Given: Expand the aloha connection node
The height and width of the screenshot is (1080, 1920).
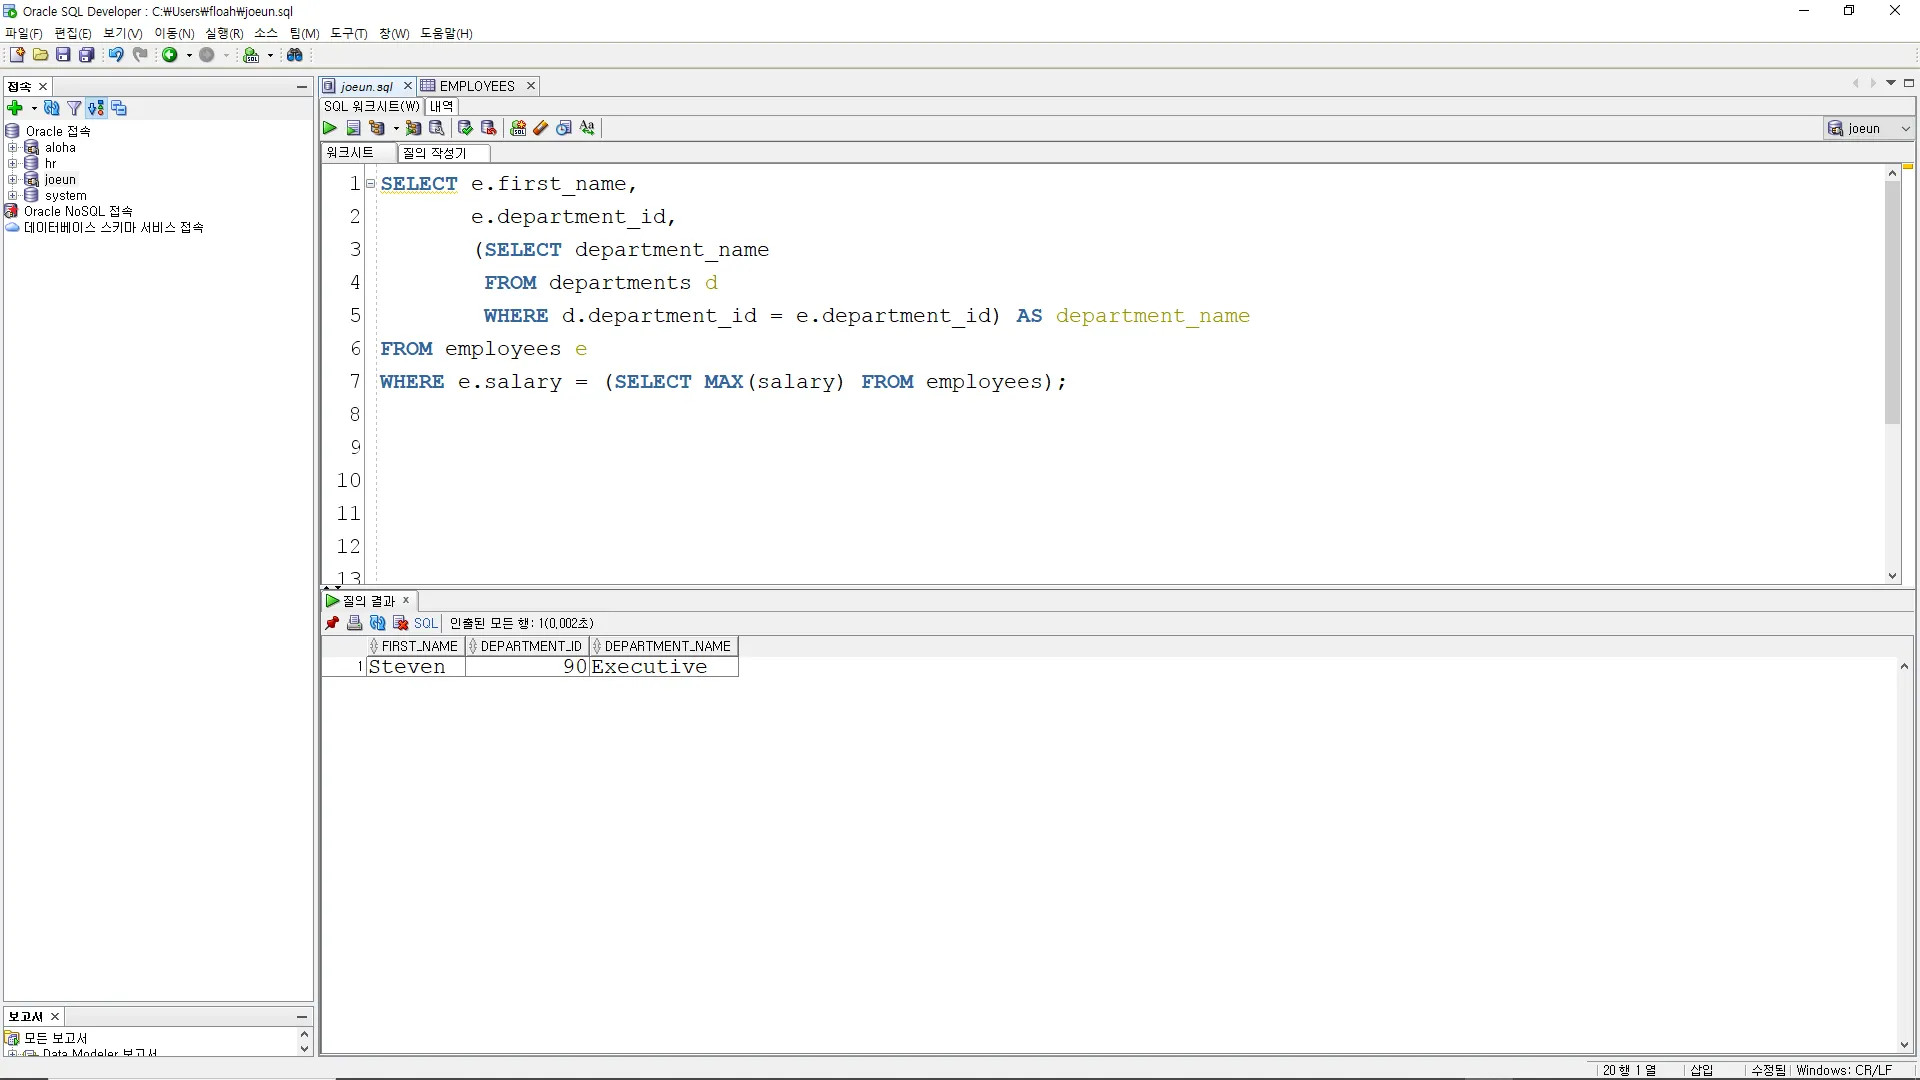Looking at the screenshot, I should pos(13,147).
